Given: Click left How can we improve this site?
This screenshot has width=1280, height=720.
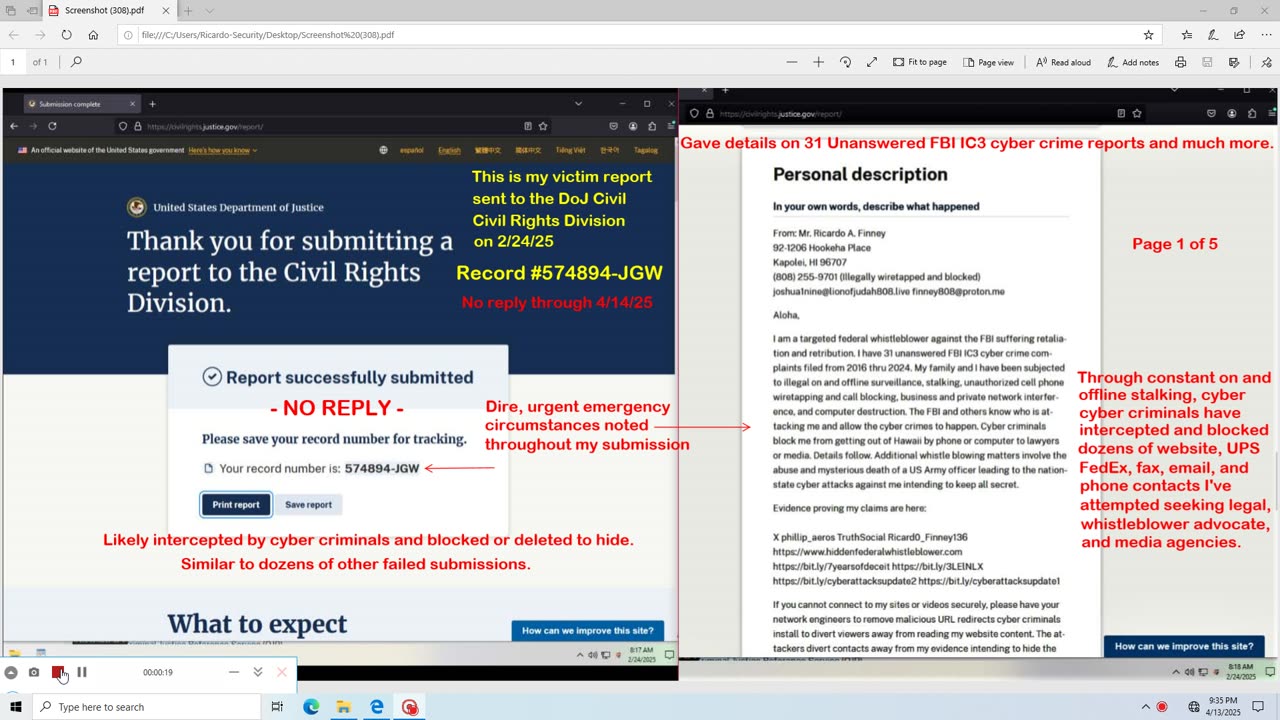Looking at the screenshot, I should pyautogui.click(x=588, y=631).
